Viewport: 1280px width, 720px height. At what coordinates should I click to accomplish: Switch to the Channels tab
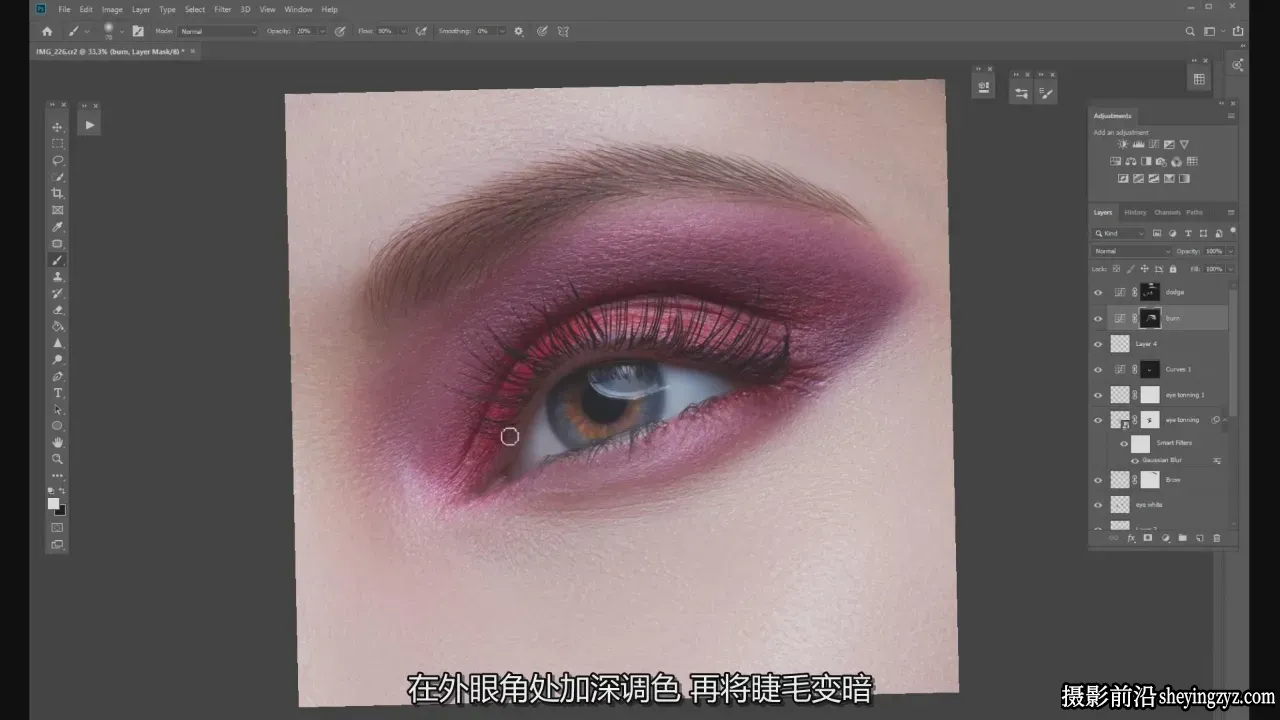pyautogui.click(x=1167, y=212)
